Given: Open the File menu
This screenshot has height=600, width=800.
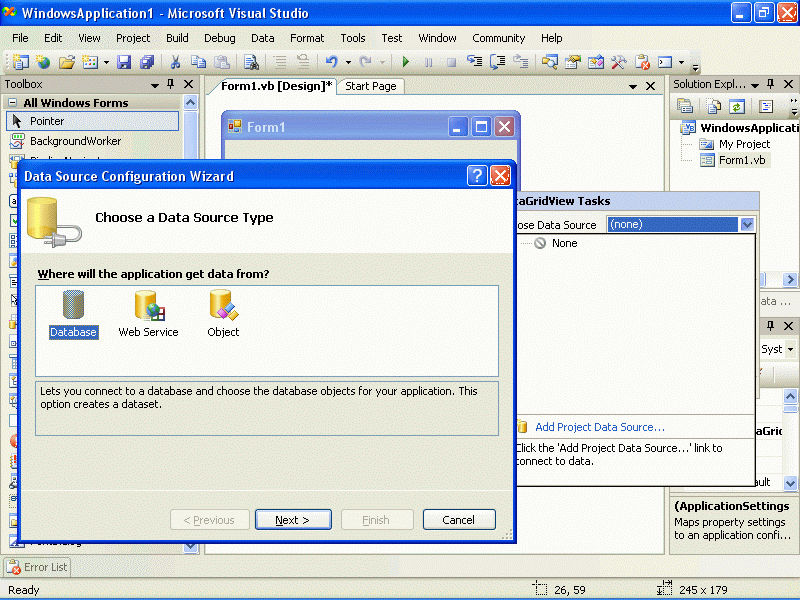Looking at the screenshot, I should coord(20,38).
